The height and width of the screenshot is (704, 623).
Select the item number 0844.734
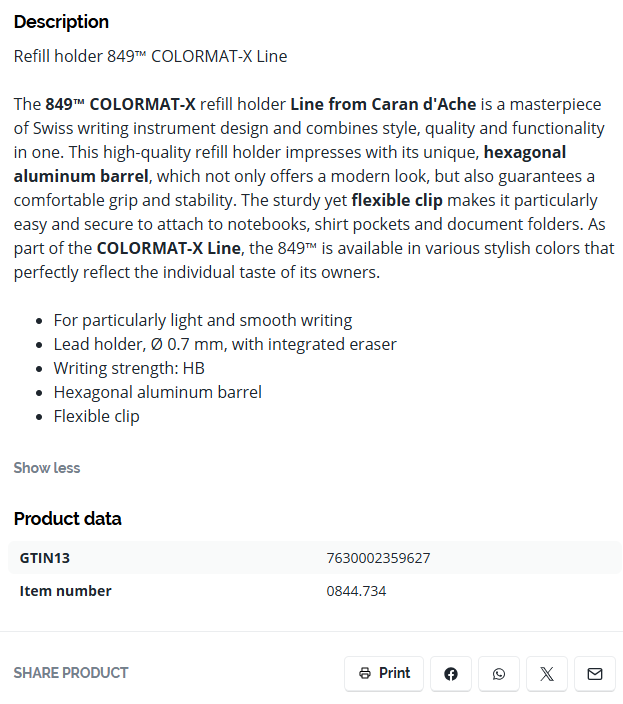point(356,591)
